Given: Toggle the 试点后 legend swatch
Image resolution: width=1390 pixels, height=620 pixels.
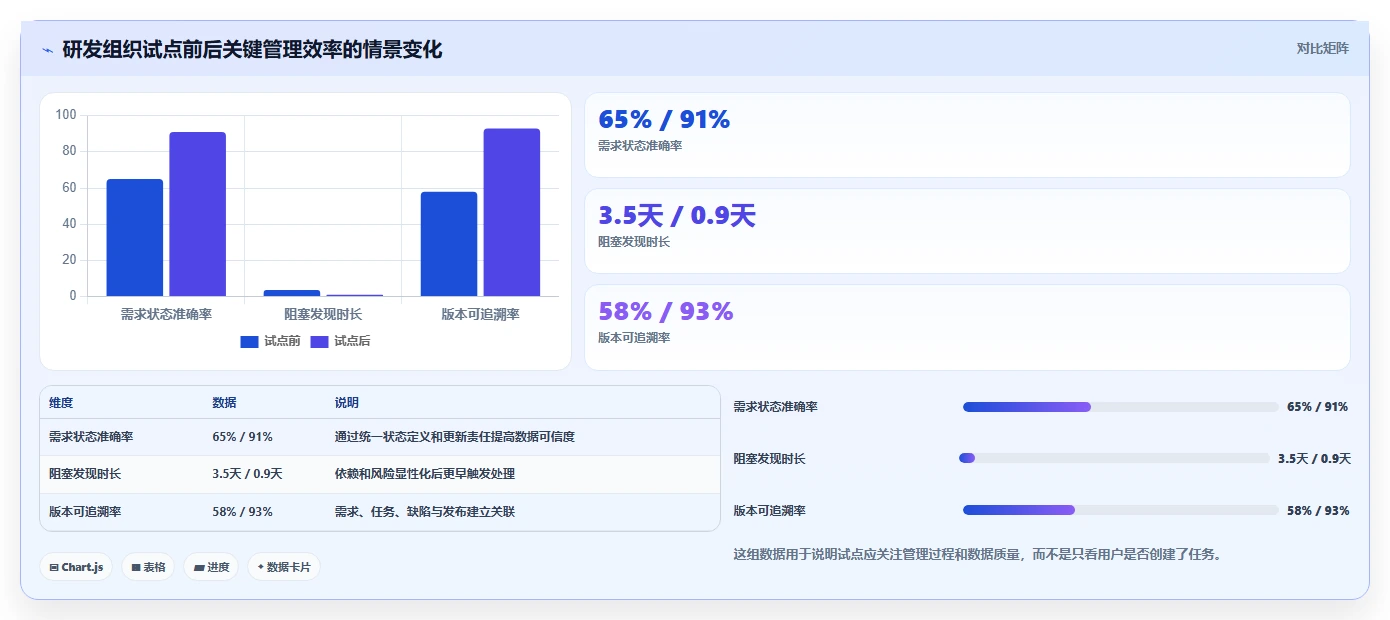Looking at the screenshot, I should click(320, 341).
